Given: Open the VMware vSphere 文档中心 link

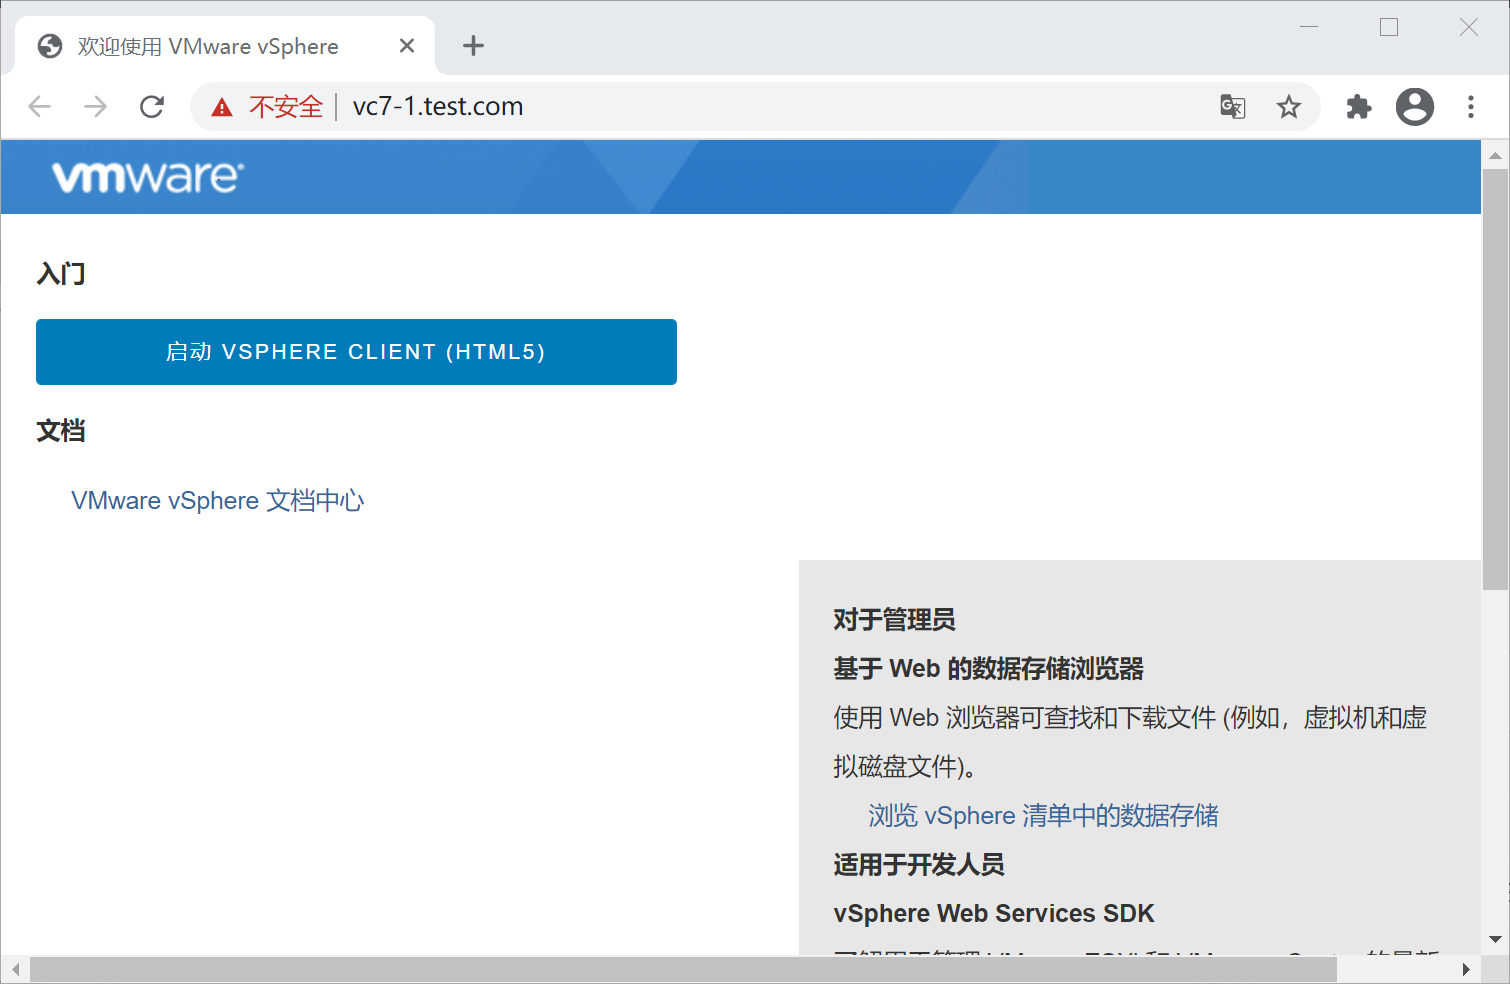Looking at the screenshot, I should [218, 501].
